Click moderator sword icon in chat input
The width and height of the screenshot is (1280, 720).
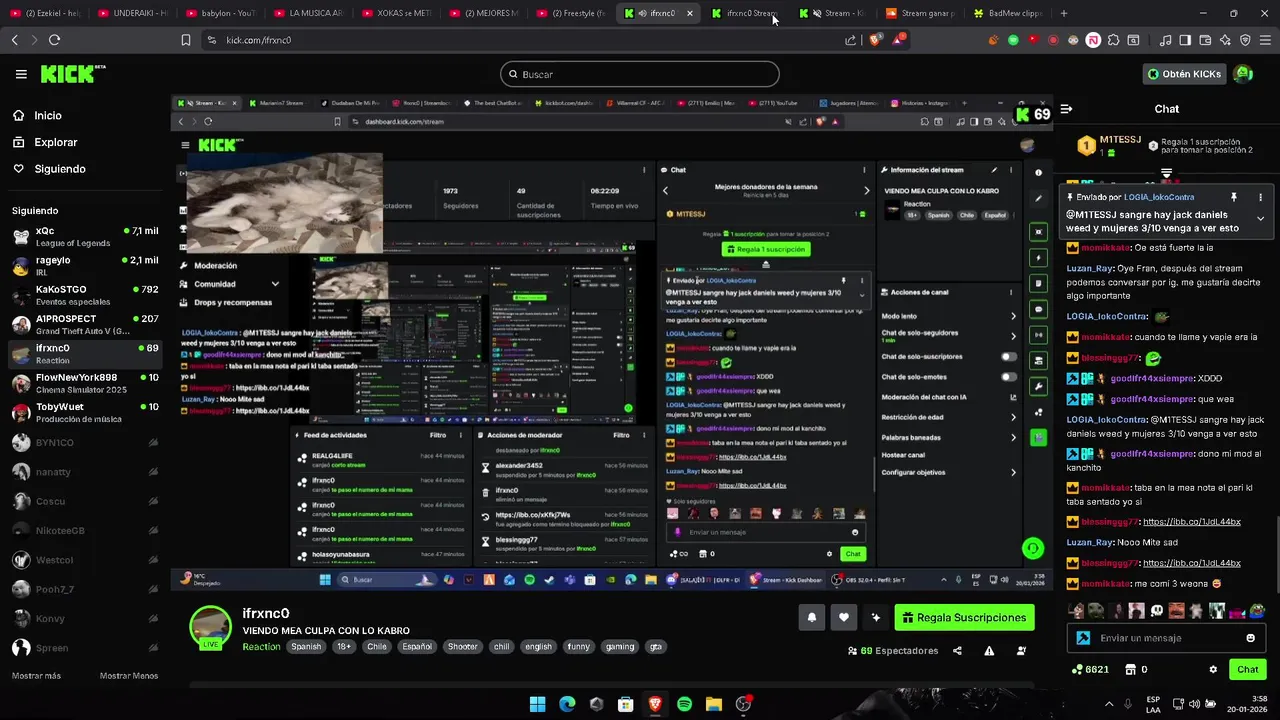pos(1083,638)
